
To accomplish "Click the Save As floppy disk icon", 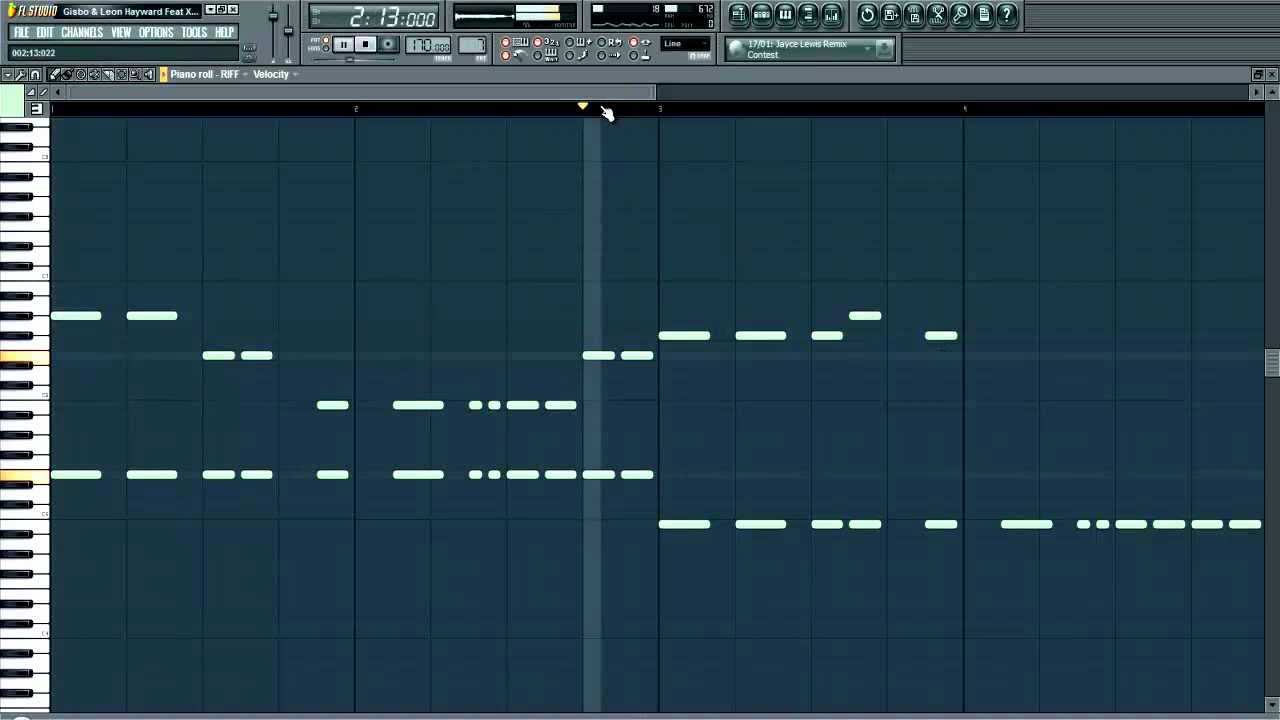I will tap(891, 15).
